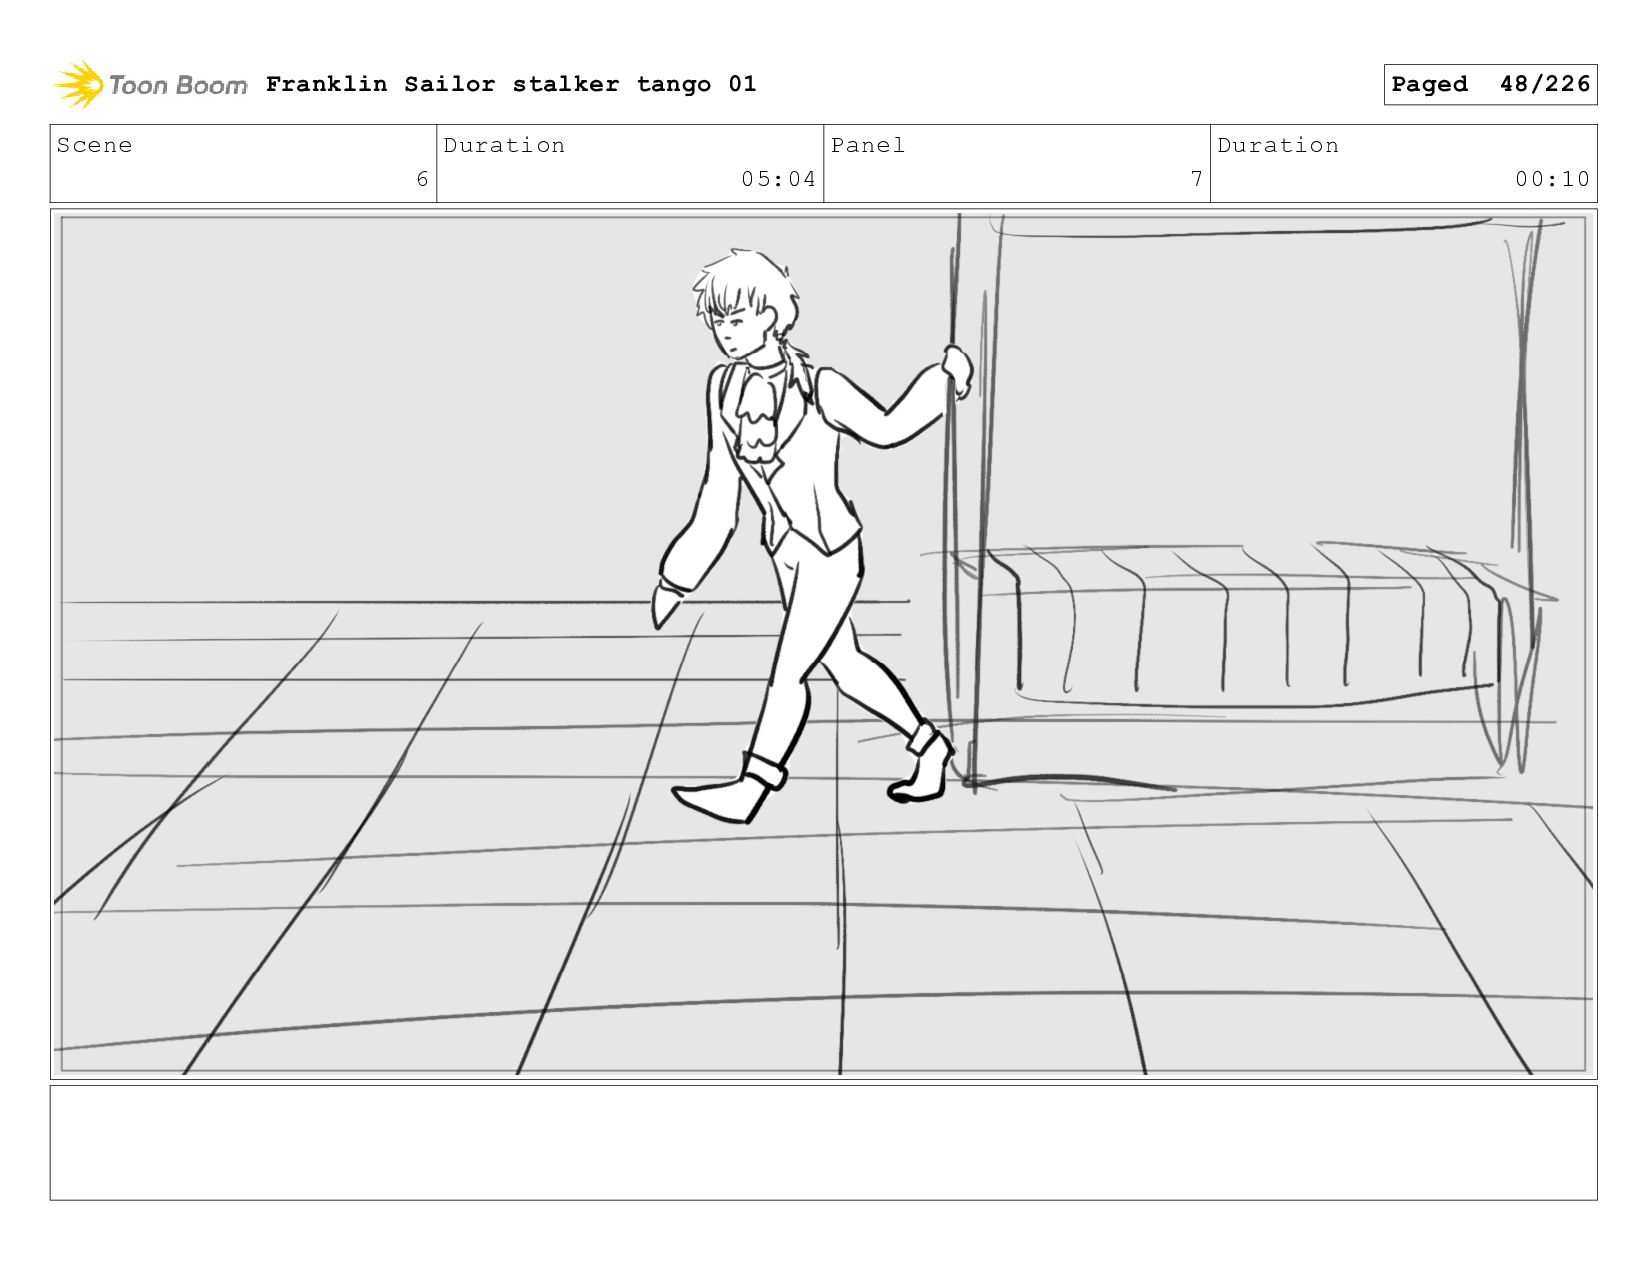
Task: Click the 'Scene' label
Action: click(x=94, y=145)
